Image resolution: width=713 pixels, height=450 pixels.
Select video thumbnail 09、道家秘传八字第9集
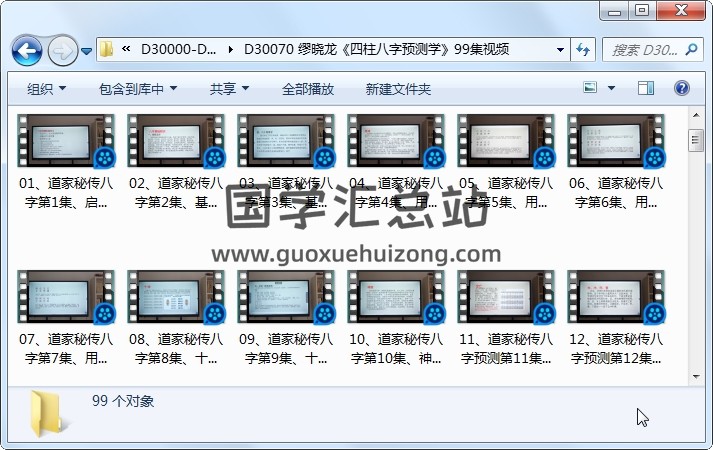click(x=286, y=297)
